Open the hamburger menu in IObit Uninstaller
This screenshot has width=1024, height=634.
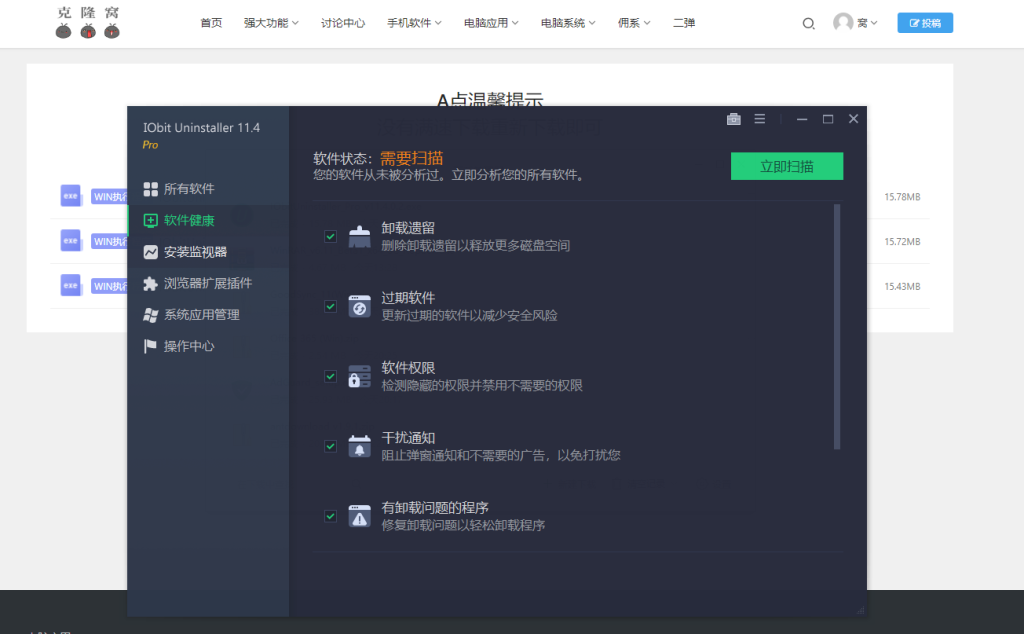(760, 119)
